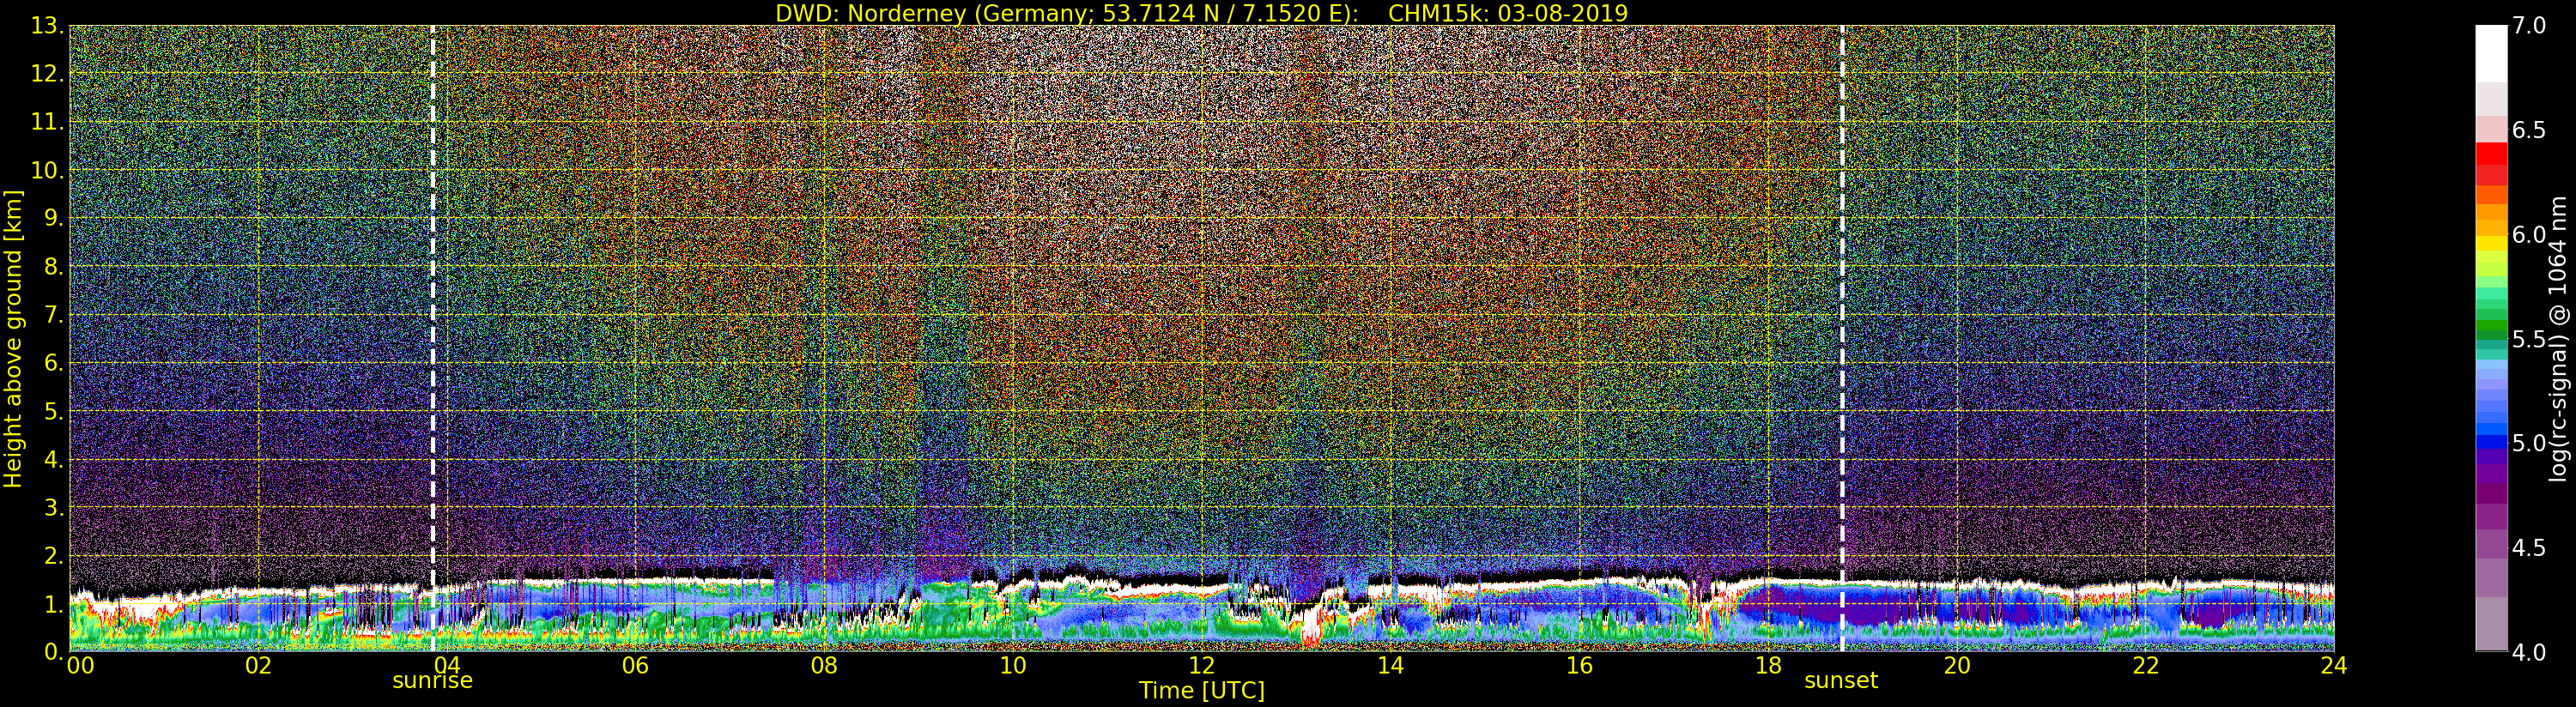This screenshot has width=2576, height=707.
Task: Click the 'CHM15k: 03-08-2019' title text
Action: 1508,13
